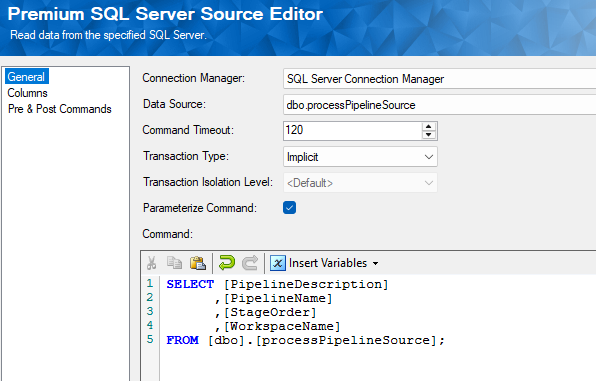Increase Command Timeout with up arrow
Viewport: 596px width, 381px height.
point(429,126)
